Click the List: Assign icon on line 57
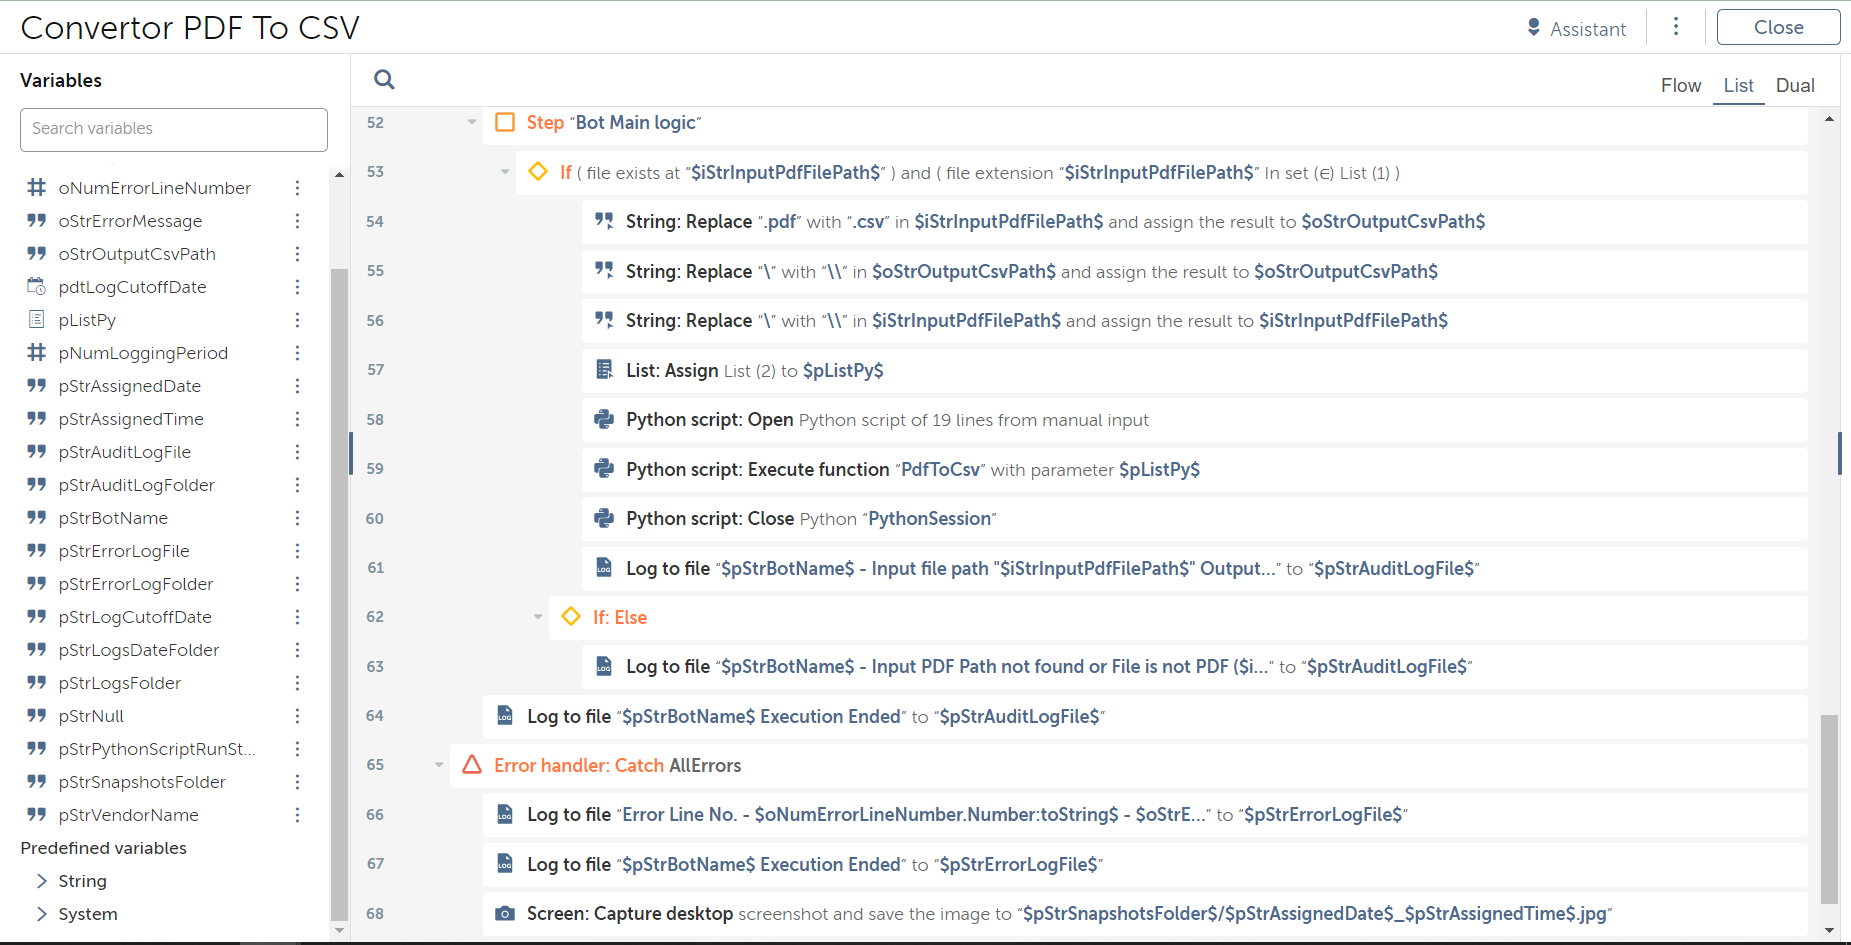 click(x=604, y=370)
